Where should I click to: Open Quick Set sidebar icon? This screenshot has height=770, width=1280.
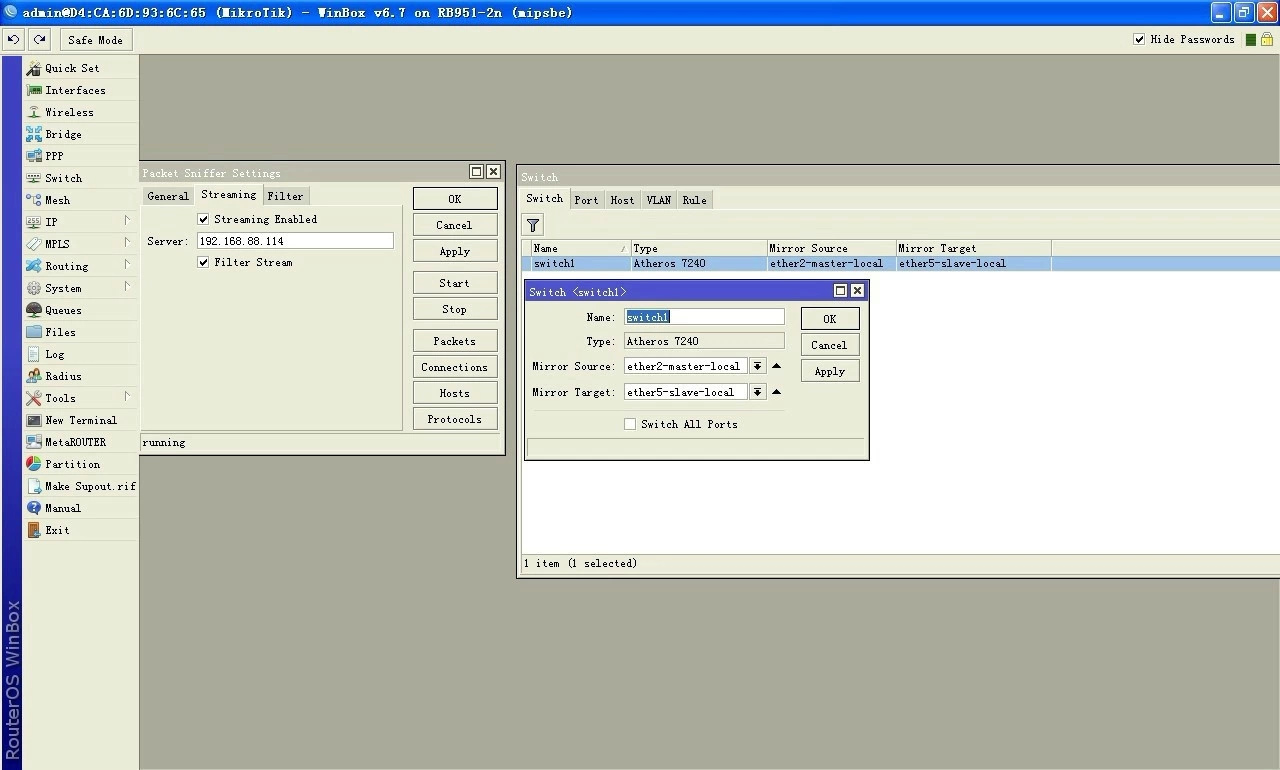[x=34, y=68]
